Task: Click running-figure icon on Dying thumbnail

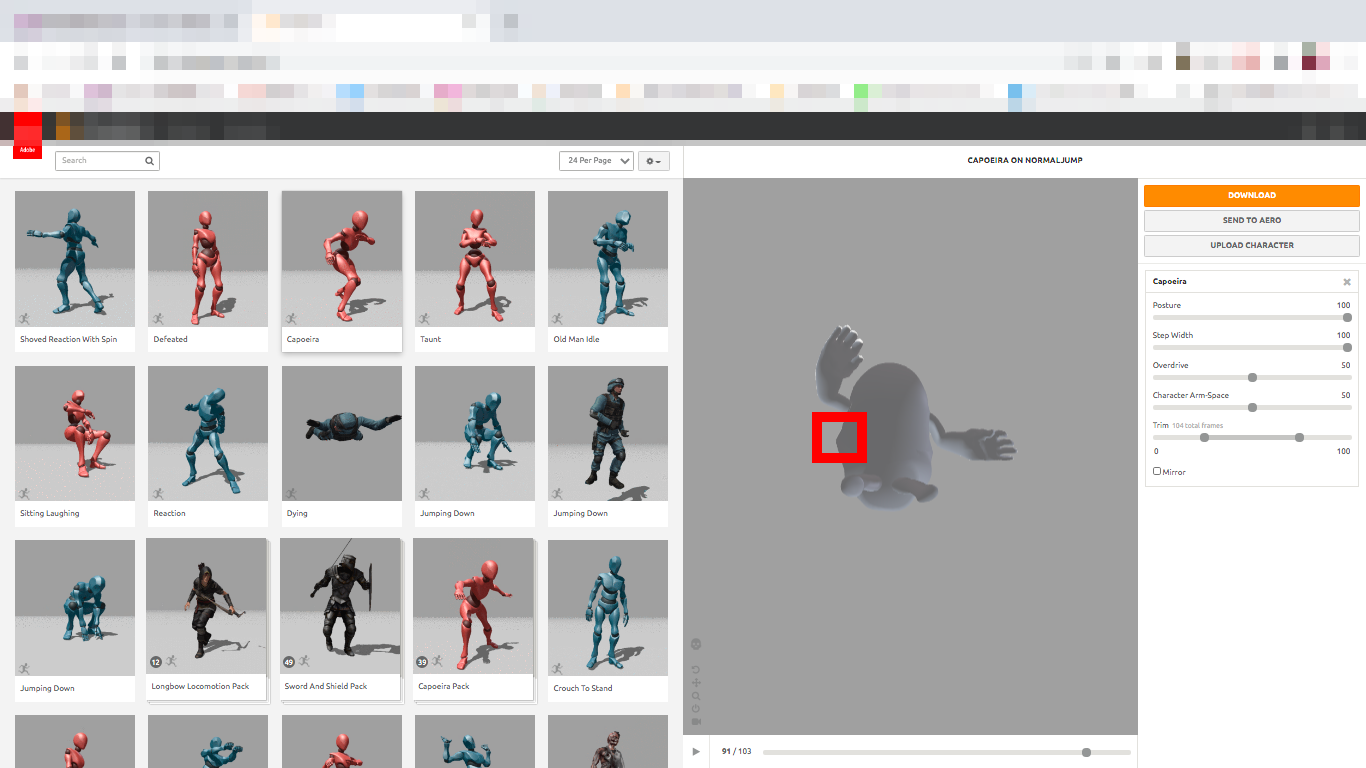Action: (x=292, y=493)
